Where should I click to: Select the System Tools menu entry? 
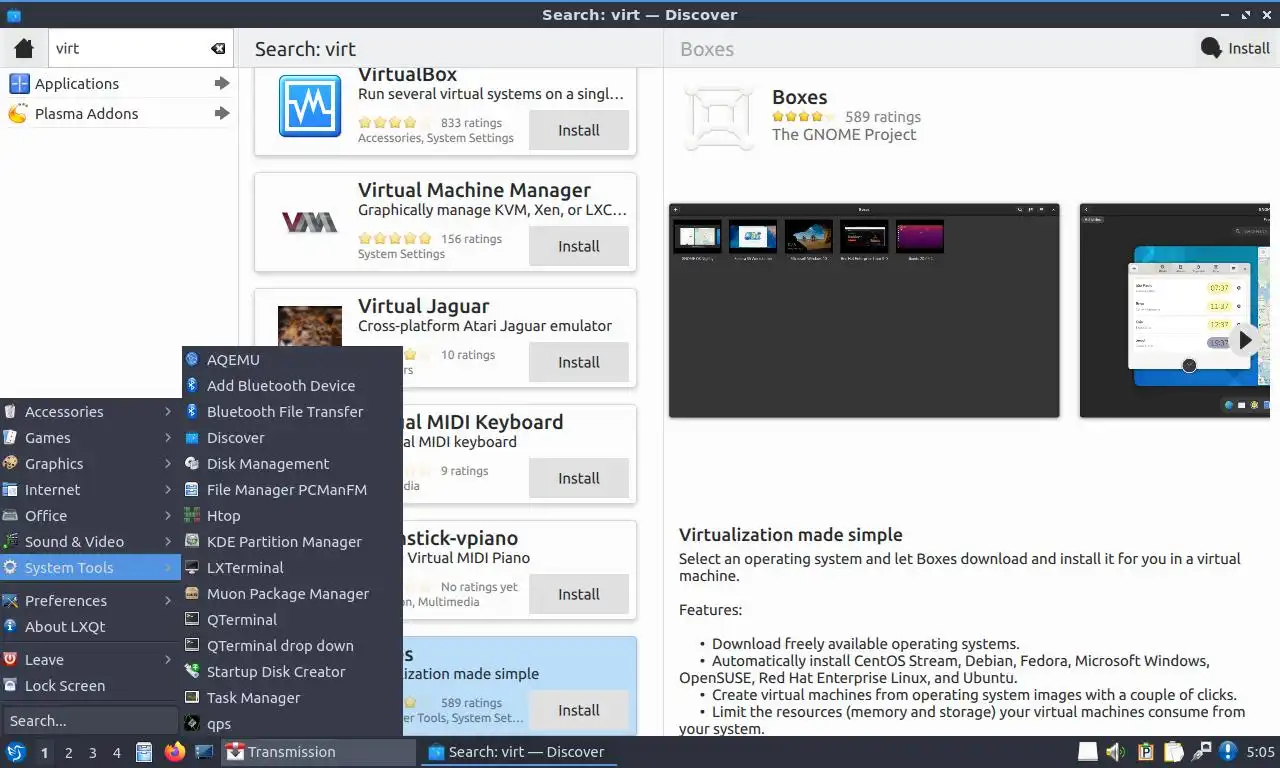coord(90,568)
